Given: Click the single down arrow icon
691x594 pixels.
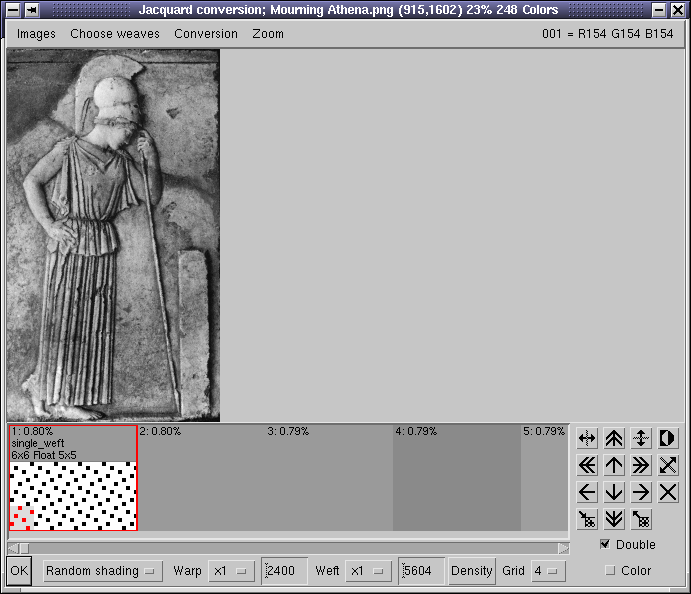Looking at the screenshot, I should click(614, 492).
